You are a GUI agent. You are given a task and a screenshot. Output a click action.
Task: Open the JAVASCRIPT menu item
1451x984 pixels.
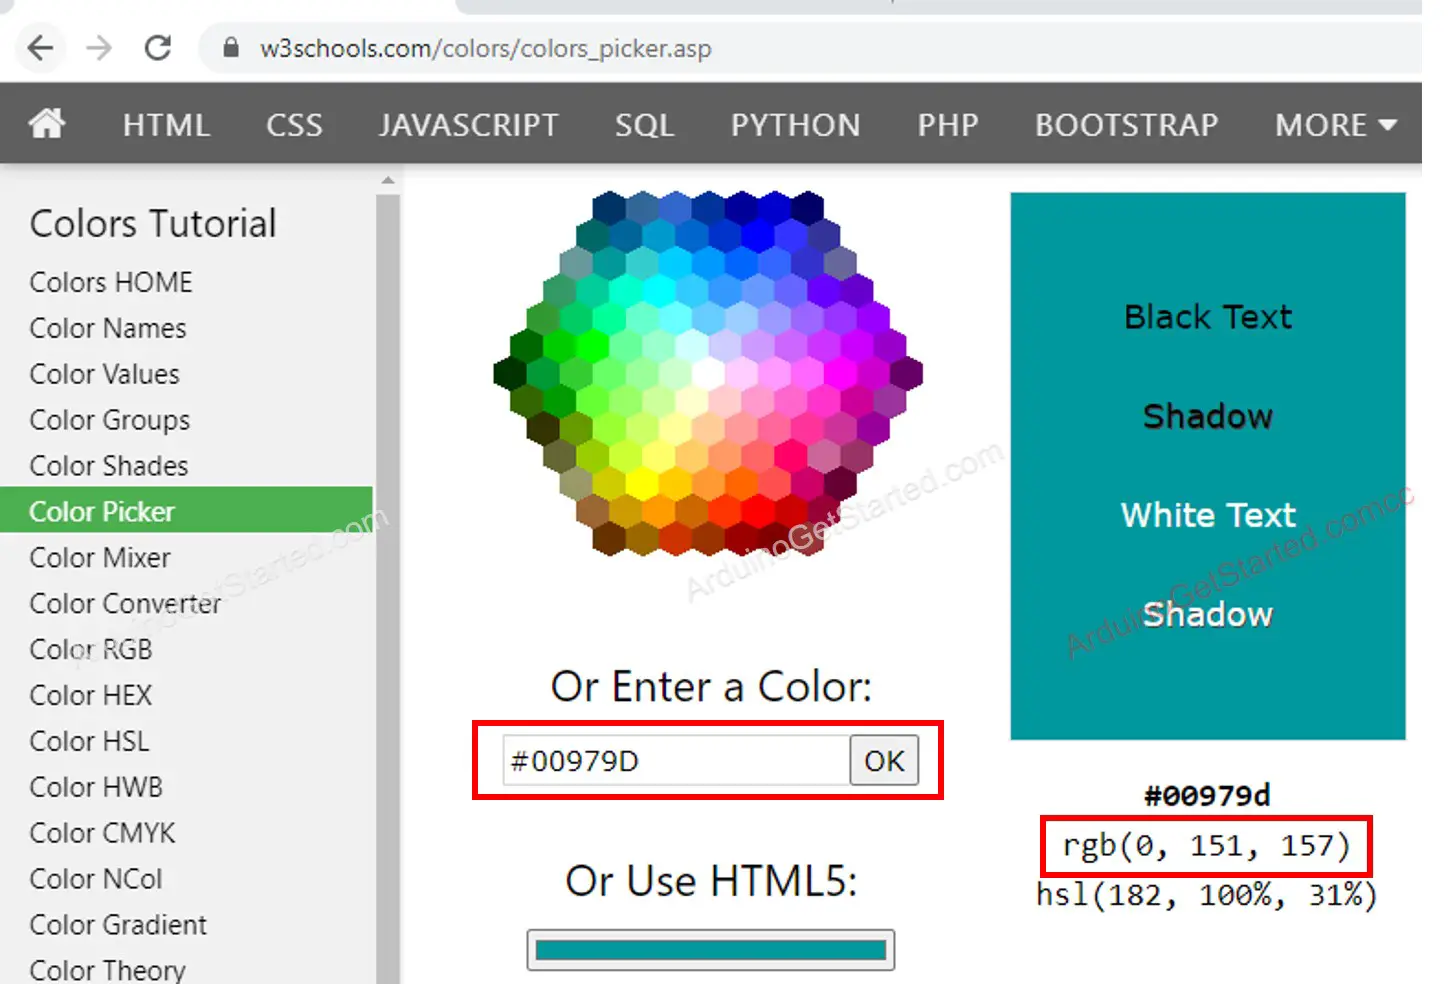[468, 125]
